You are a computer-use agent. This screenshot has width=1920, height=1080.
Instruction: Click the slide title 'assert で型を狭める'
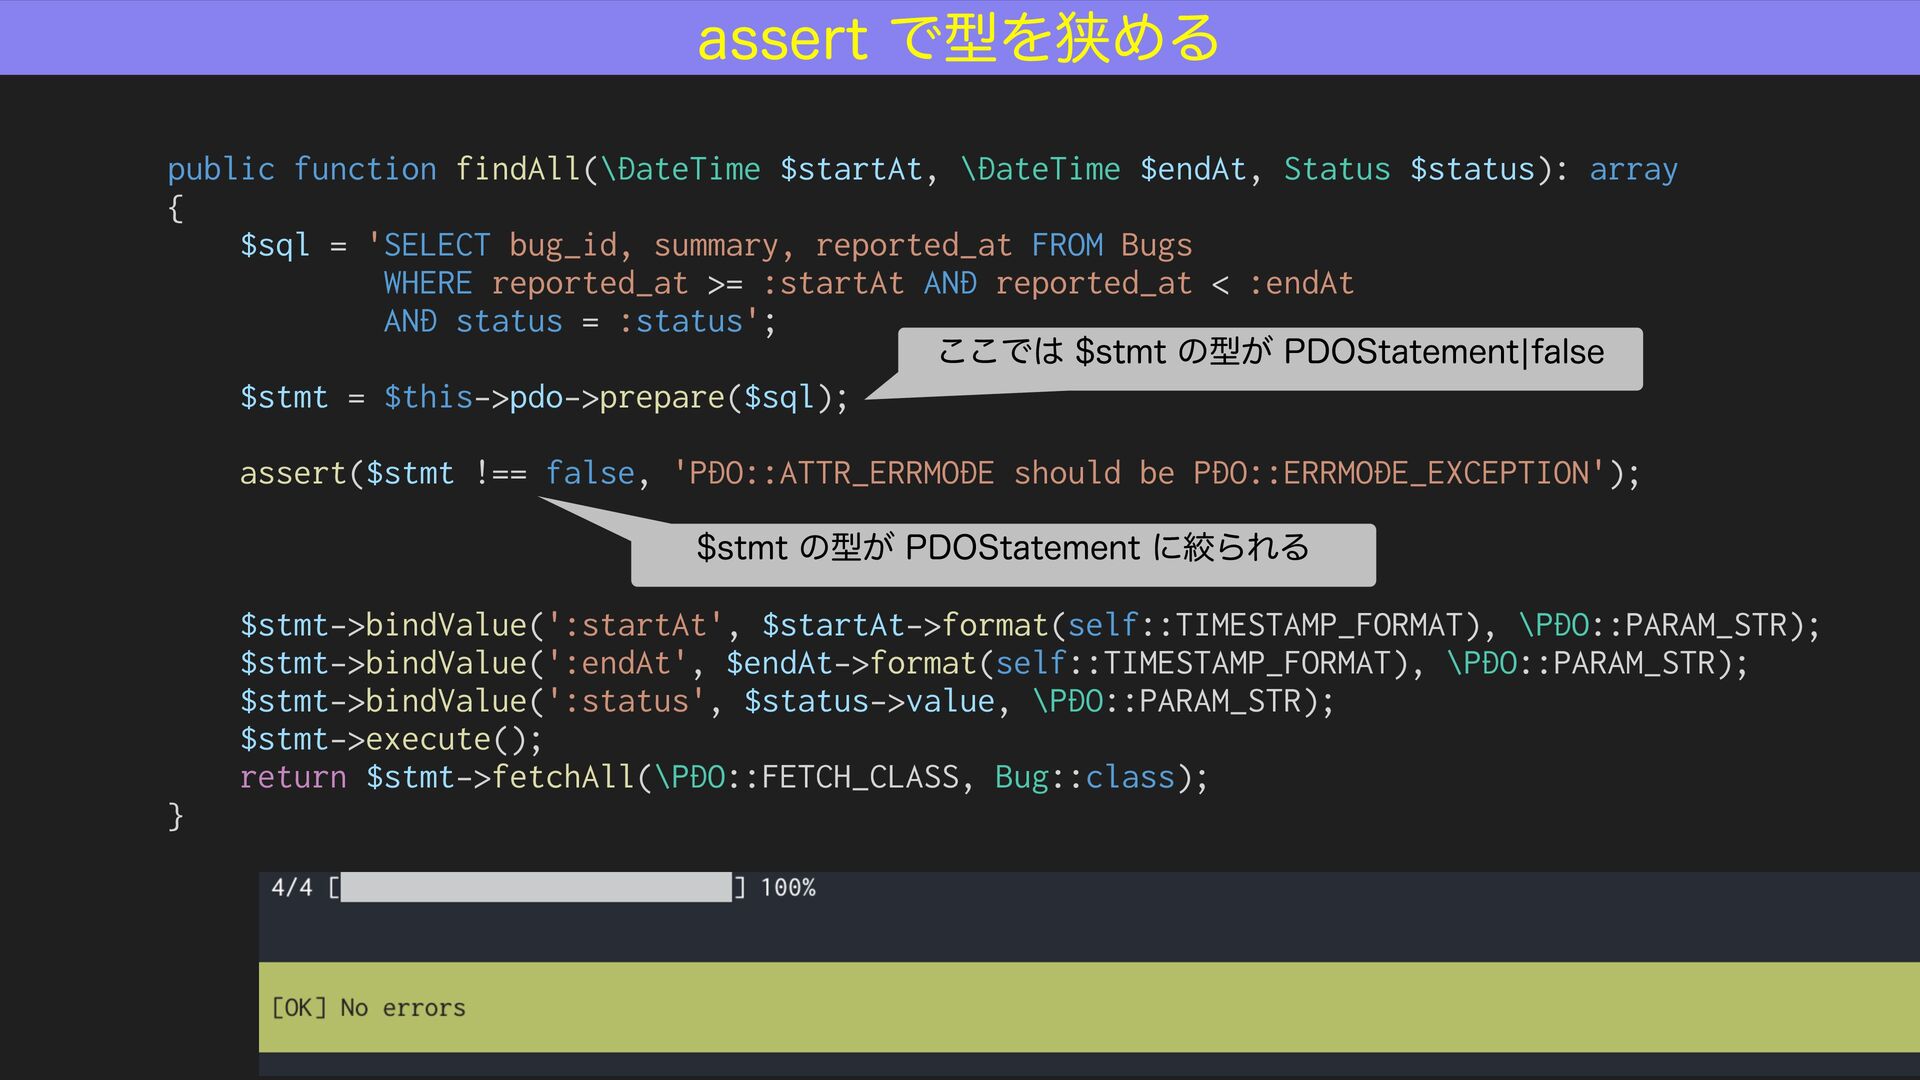click(x=958, y=38)
